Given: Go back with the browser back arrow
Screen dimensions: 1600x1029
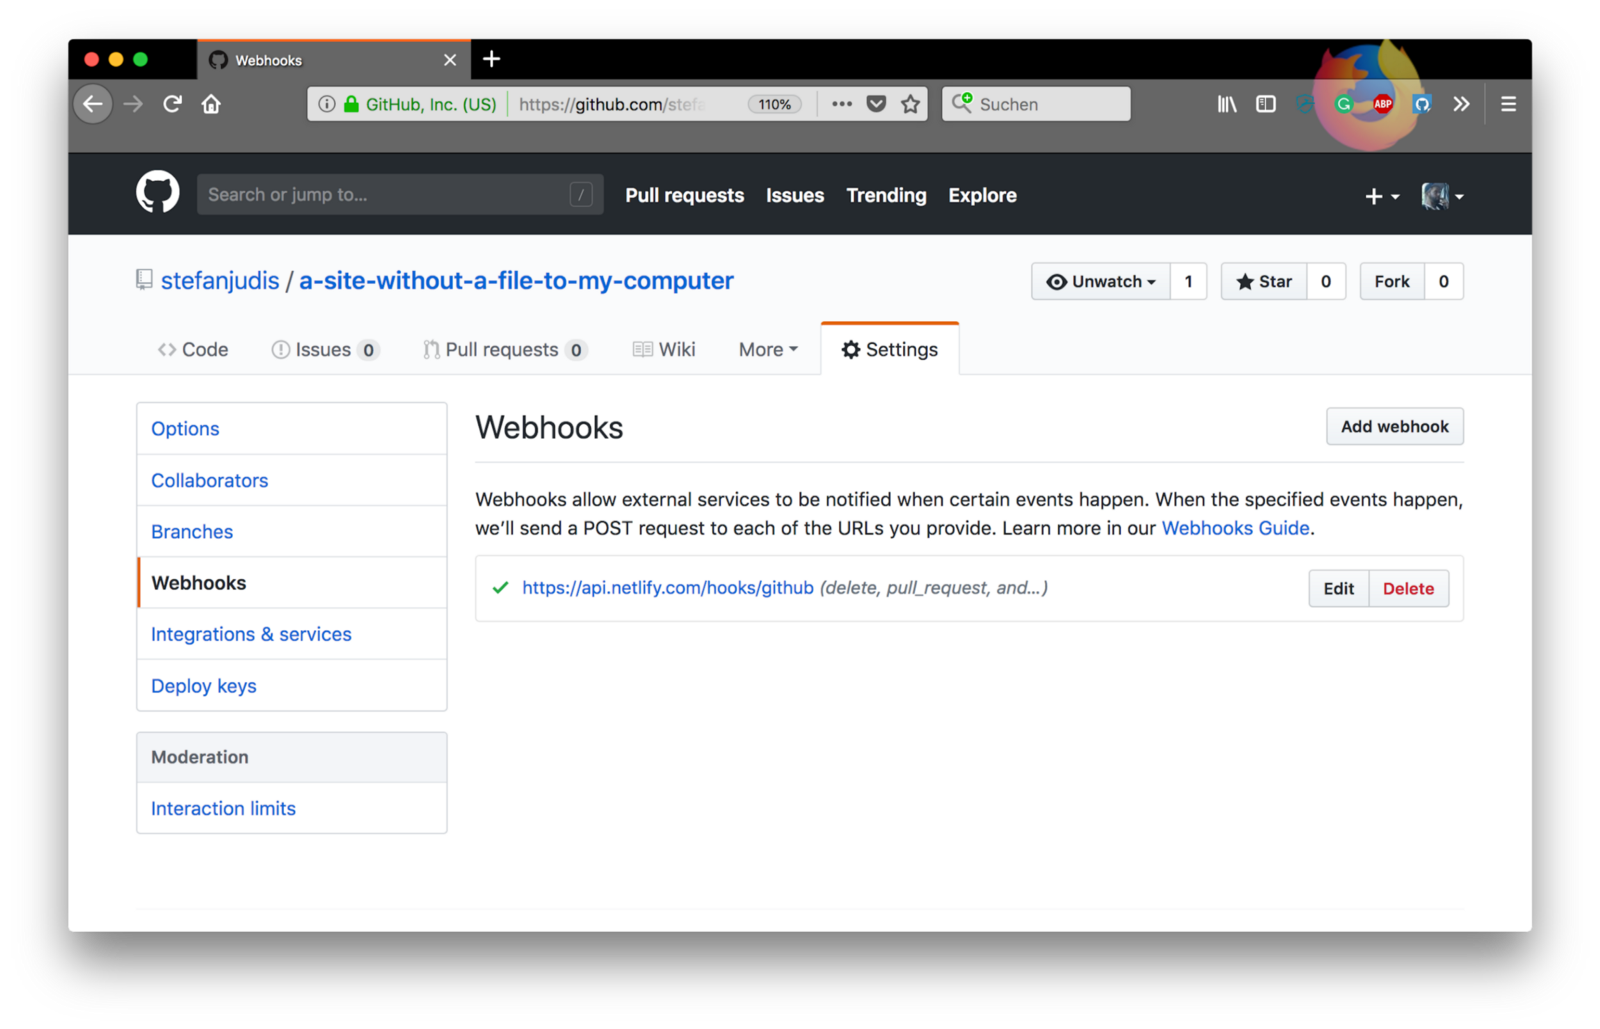Looking at the screenshot, I should (93, 104).
